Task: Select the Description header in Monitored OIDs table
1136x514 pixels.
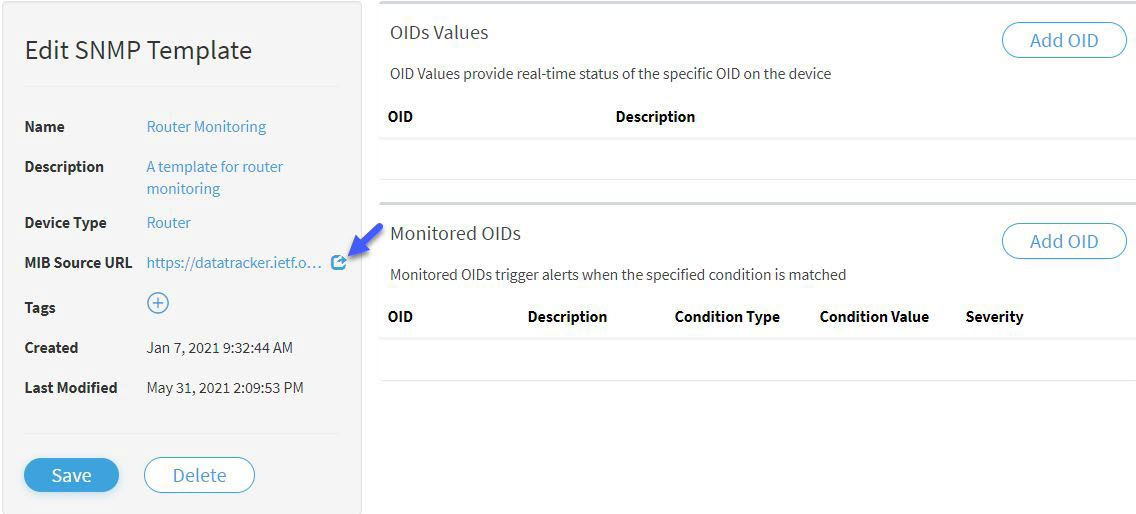Action: click(x=567, y=317)
